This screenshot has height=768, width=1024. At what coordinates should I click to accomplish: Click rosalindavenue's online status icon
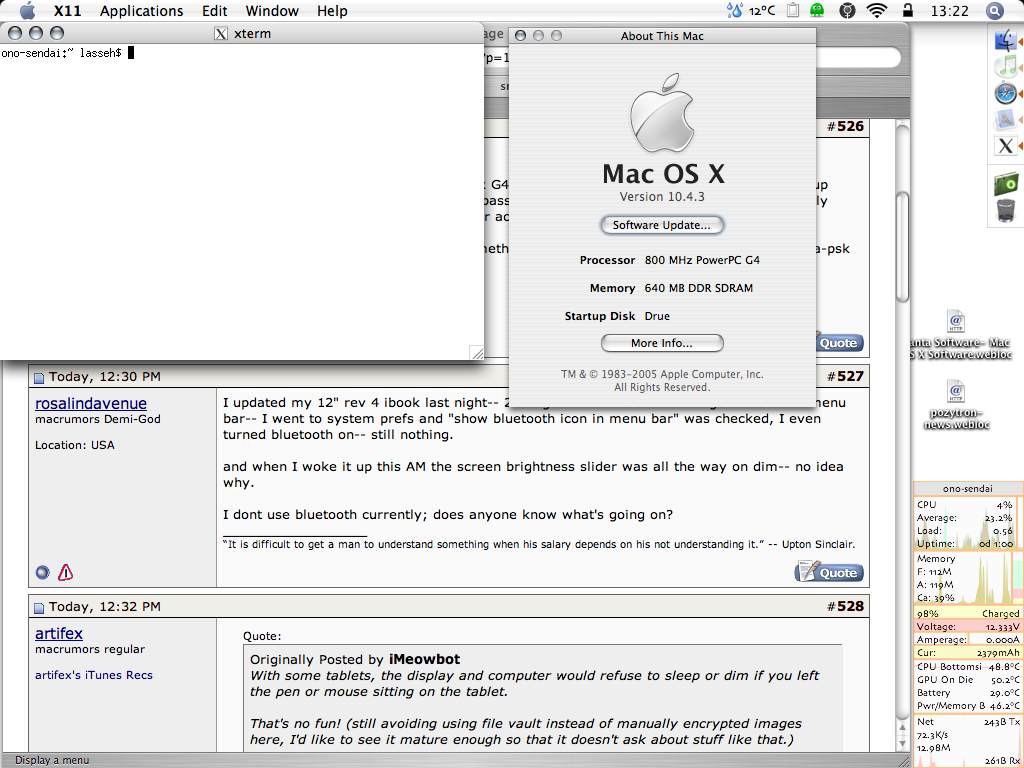[42, 573]
